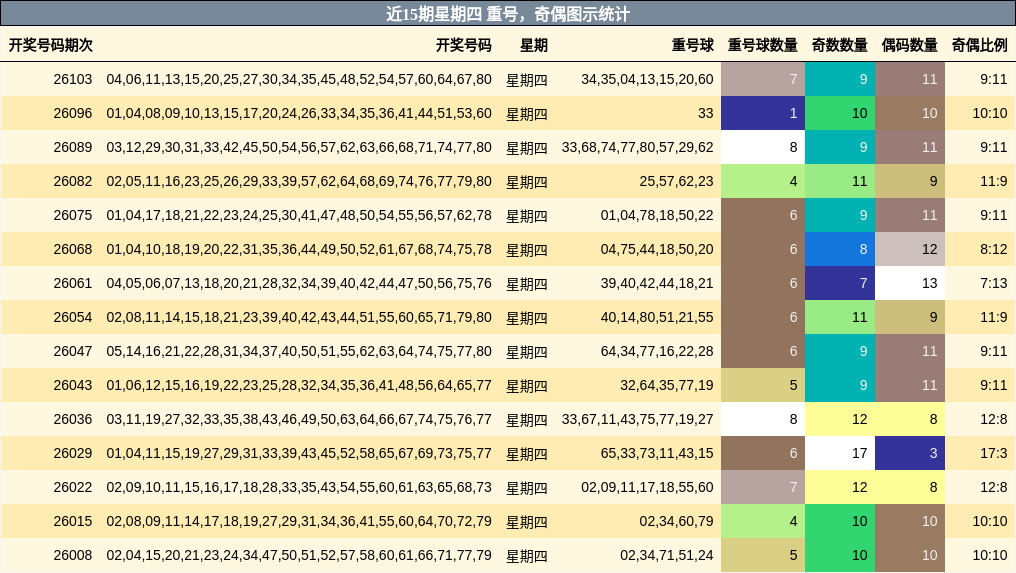Click the draw numbers in row 26029
This screenshot has height=573, width=1016.
299,453
